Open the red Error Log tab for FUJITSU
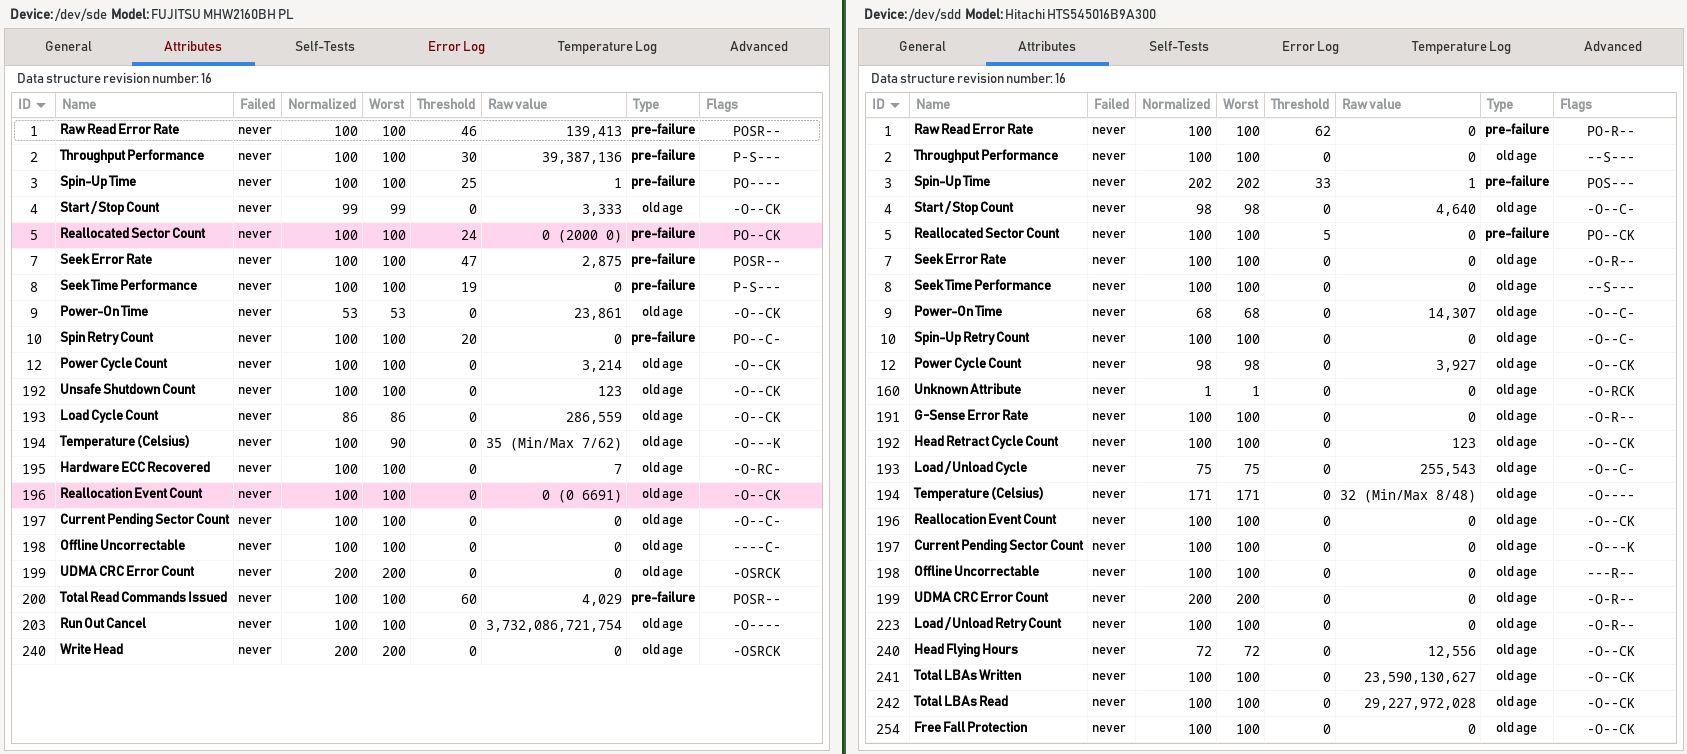1687x754 pixels. point(456,46)
